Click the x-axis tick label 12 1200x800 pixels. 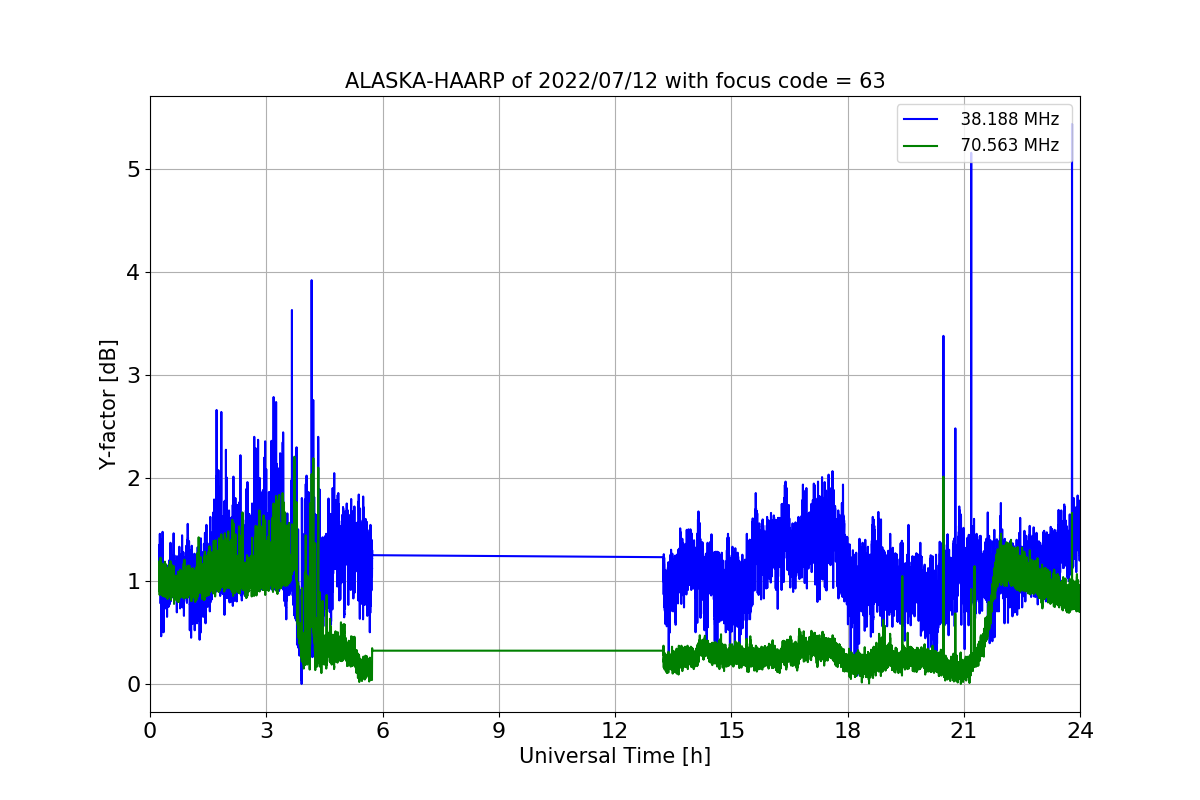click(615, 730)
